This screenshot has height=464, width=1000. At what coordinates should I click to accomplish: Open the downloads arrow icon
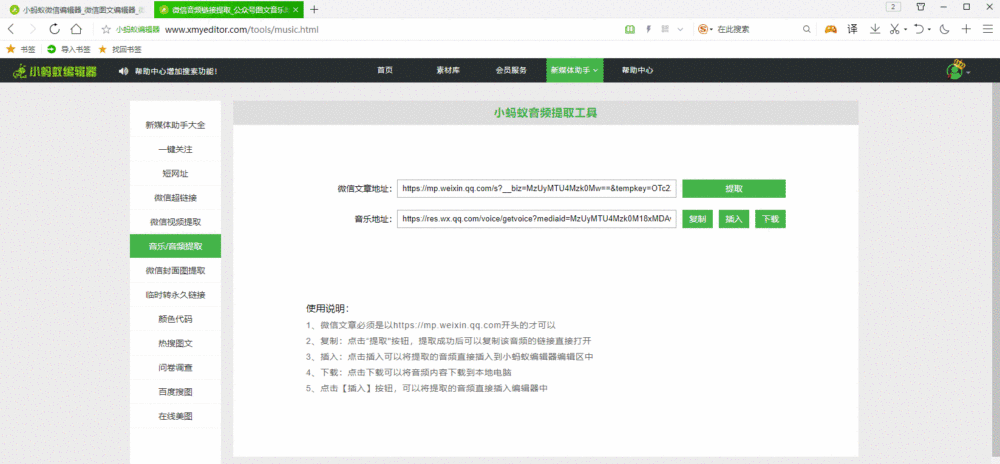pos(876,29)
